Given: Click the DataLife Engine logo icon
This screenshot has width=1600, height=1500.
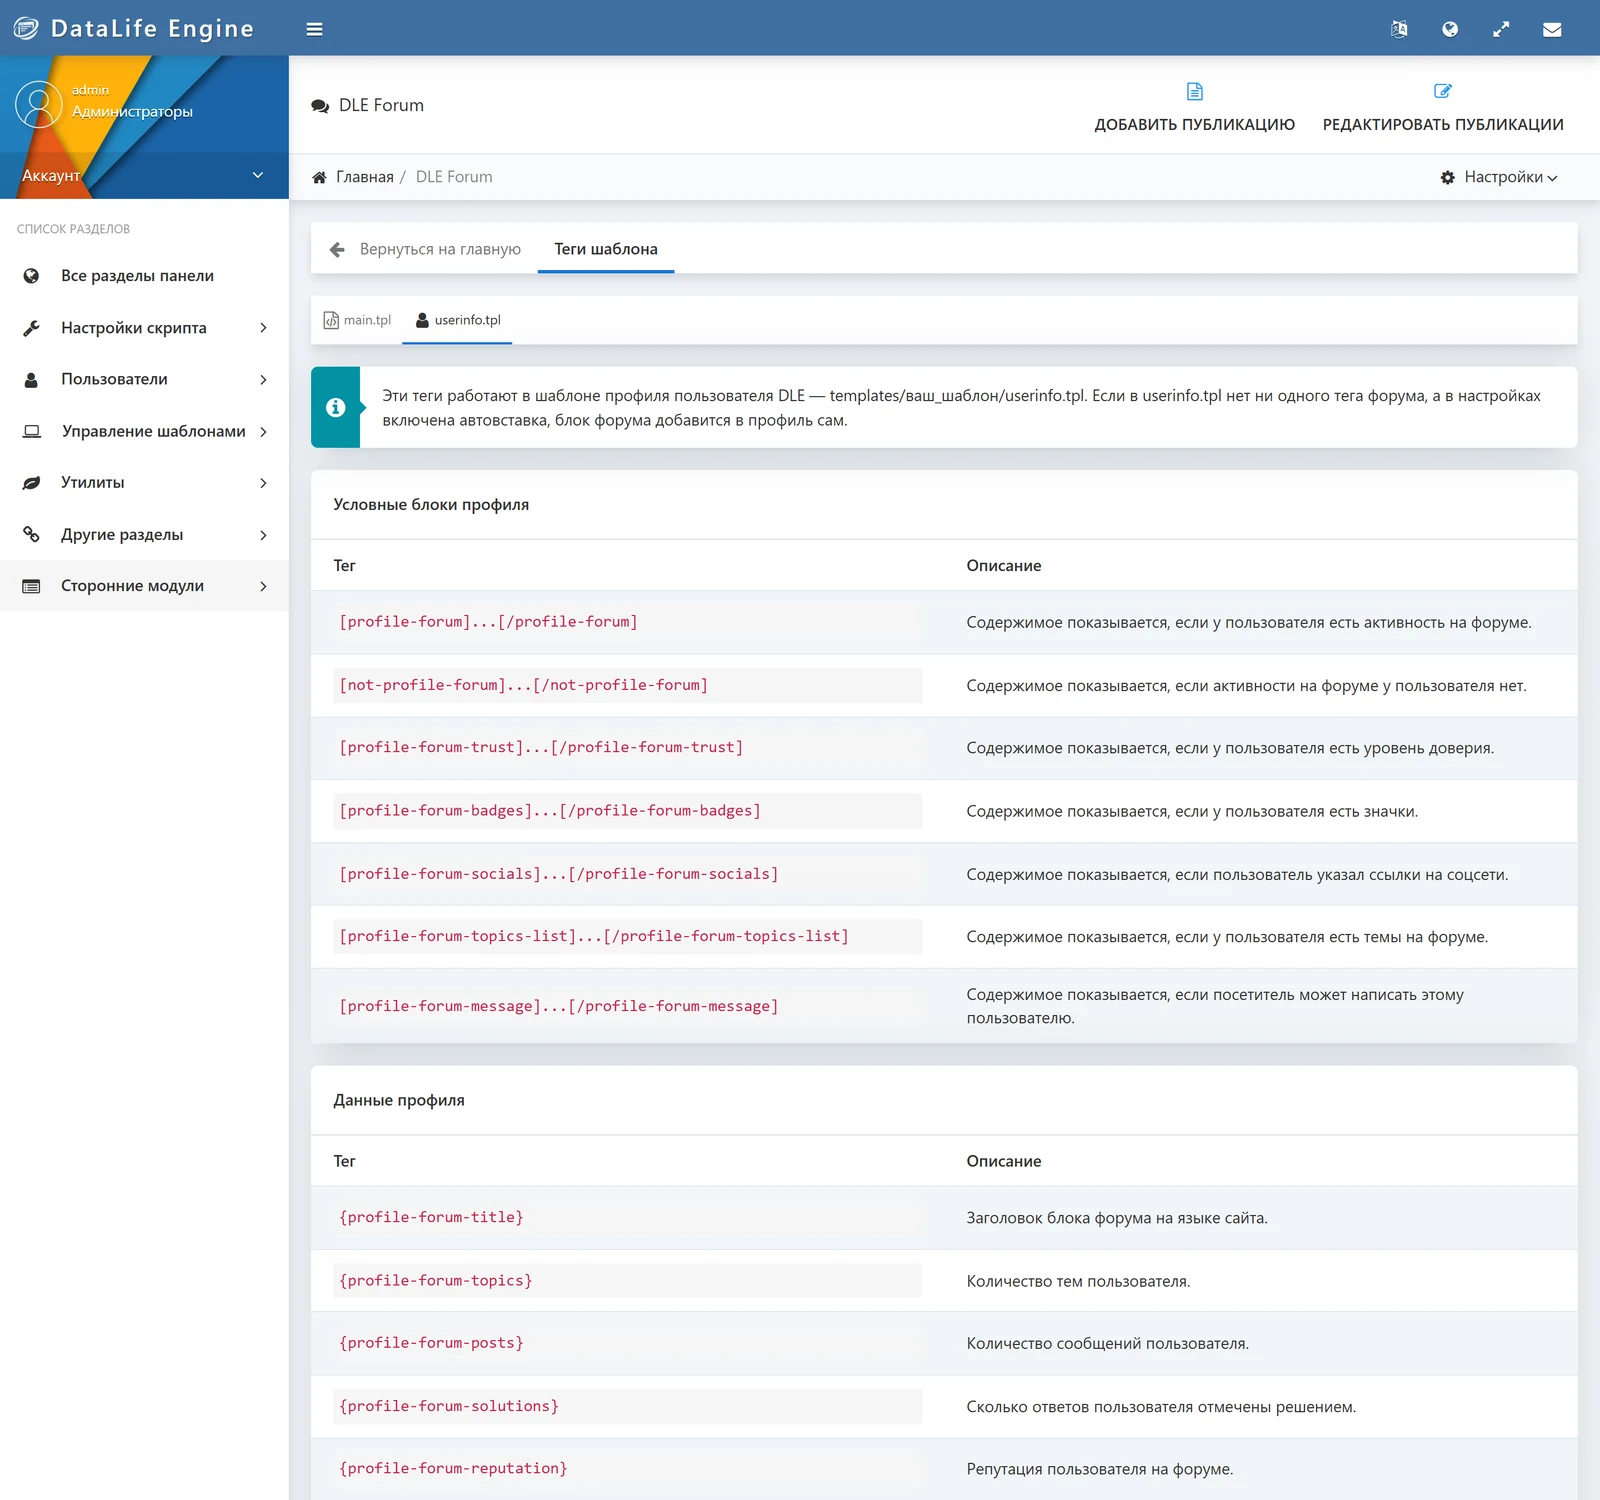Looking at the screenshot, I should 26,28.
